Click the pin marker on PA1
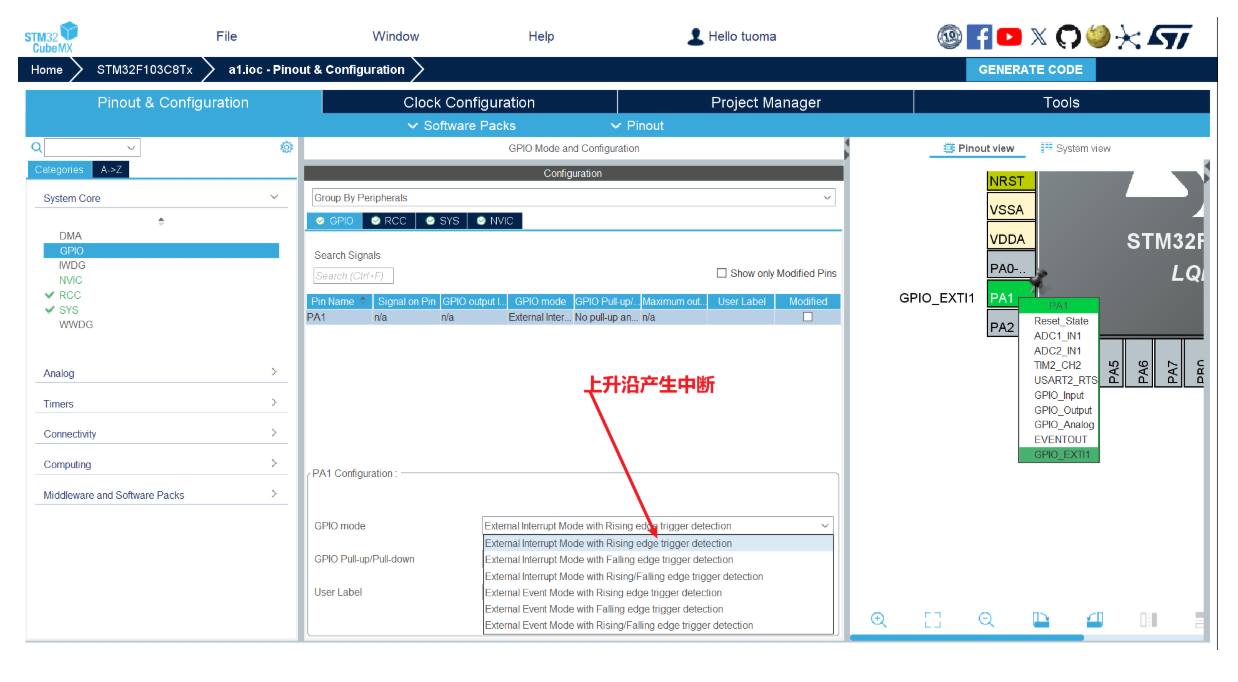 (x=1040, y=278)
